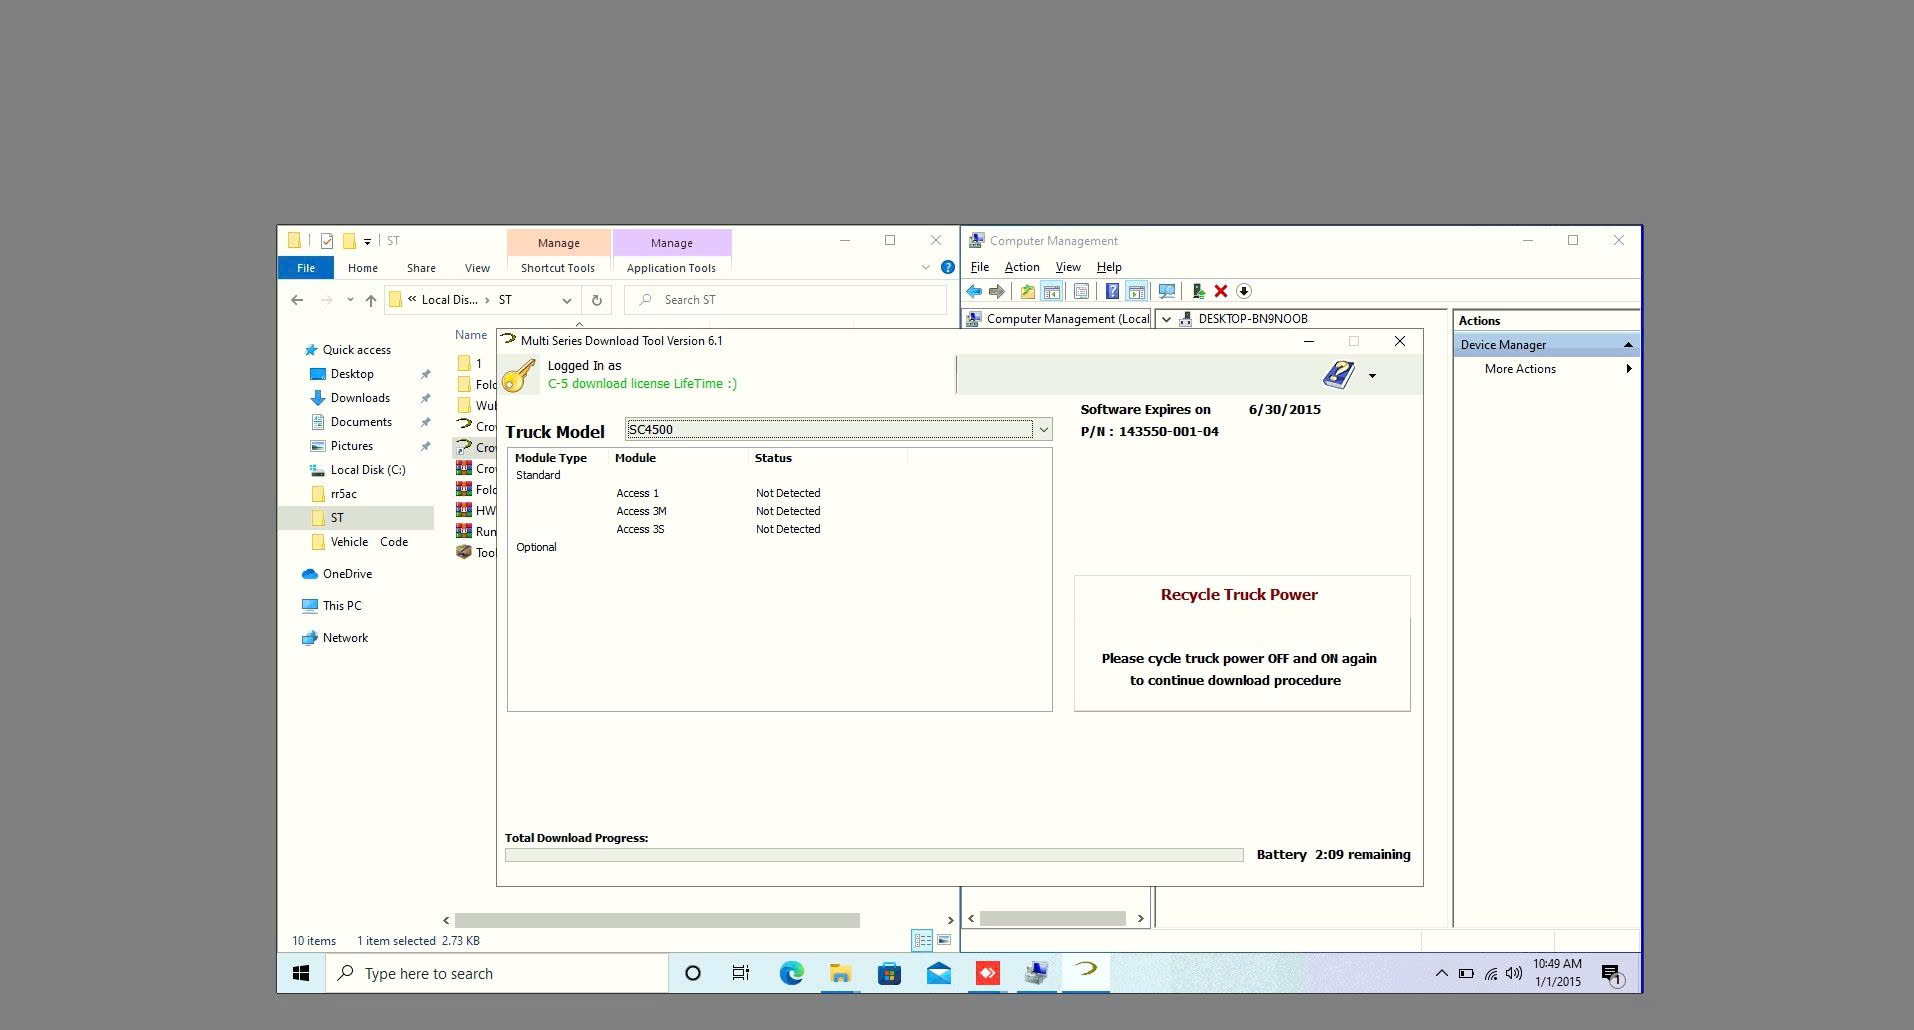The width and height of the screenshot is (1914, 1030).
Task: Switch to the Share ribbon tab
Action: pos(420,267)
